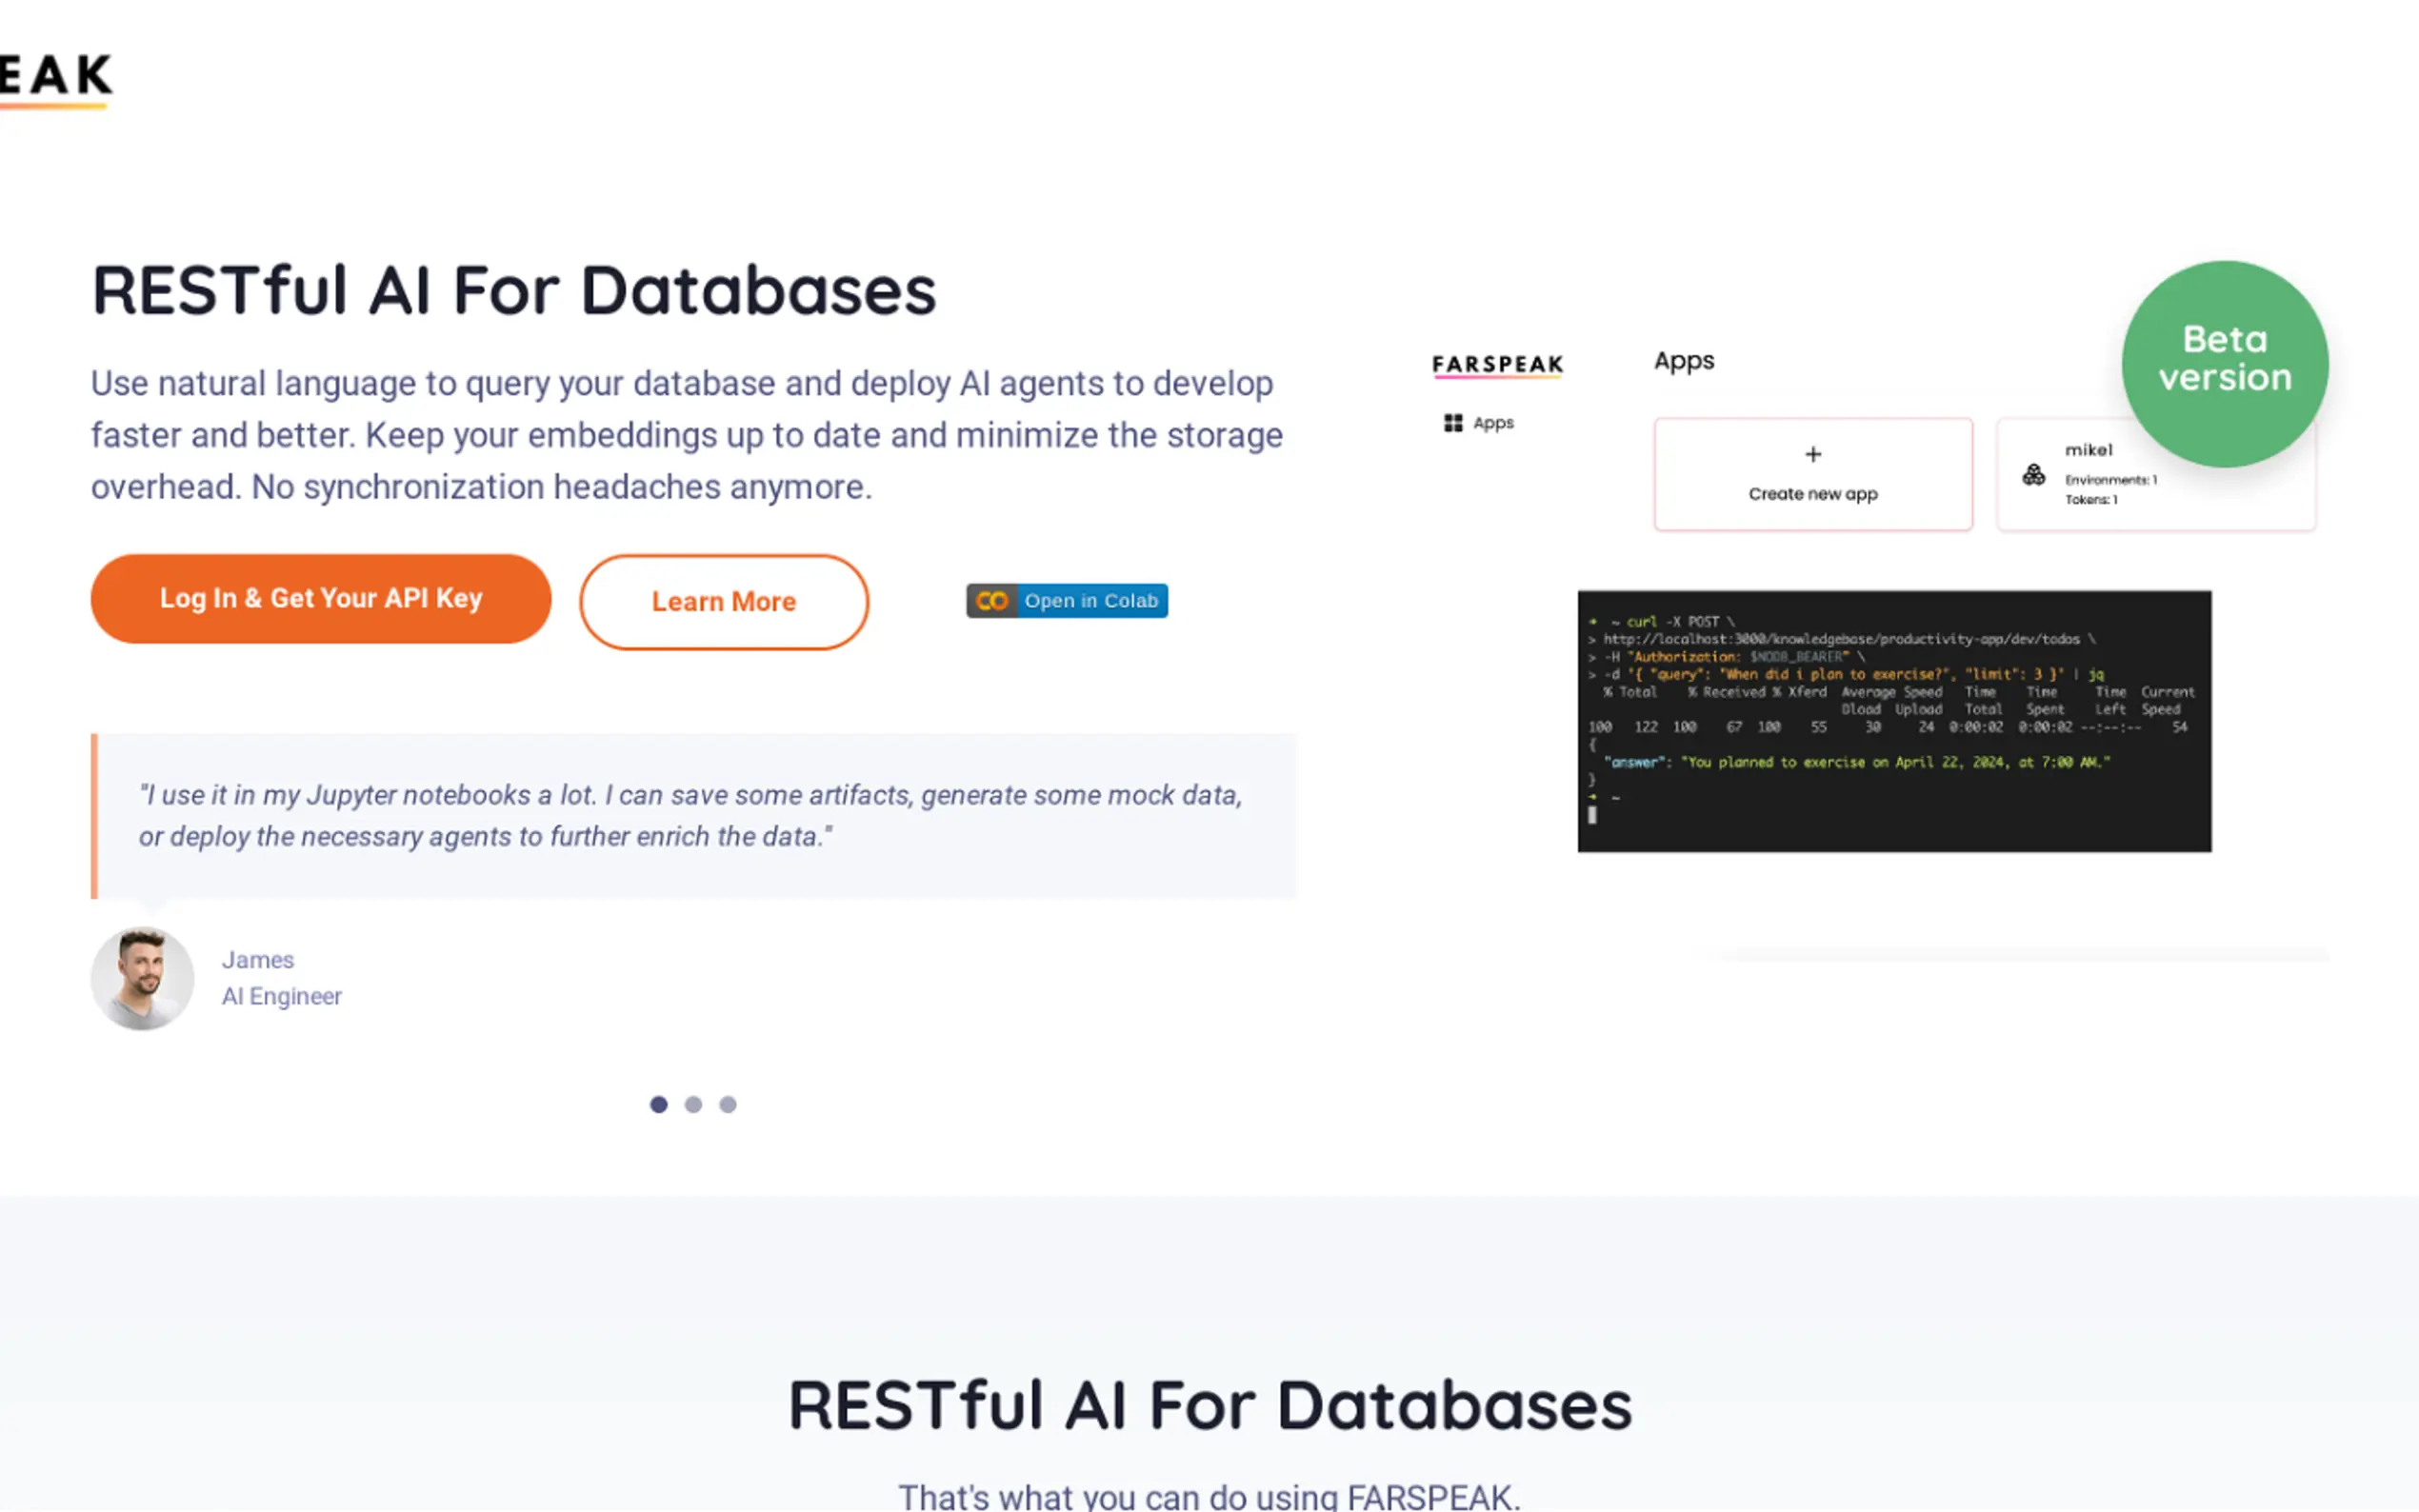Click the terminal curl screenshot
Image resolution: width=2419 pixels, height=1512 pixels.
[1893, 721]
